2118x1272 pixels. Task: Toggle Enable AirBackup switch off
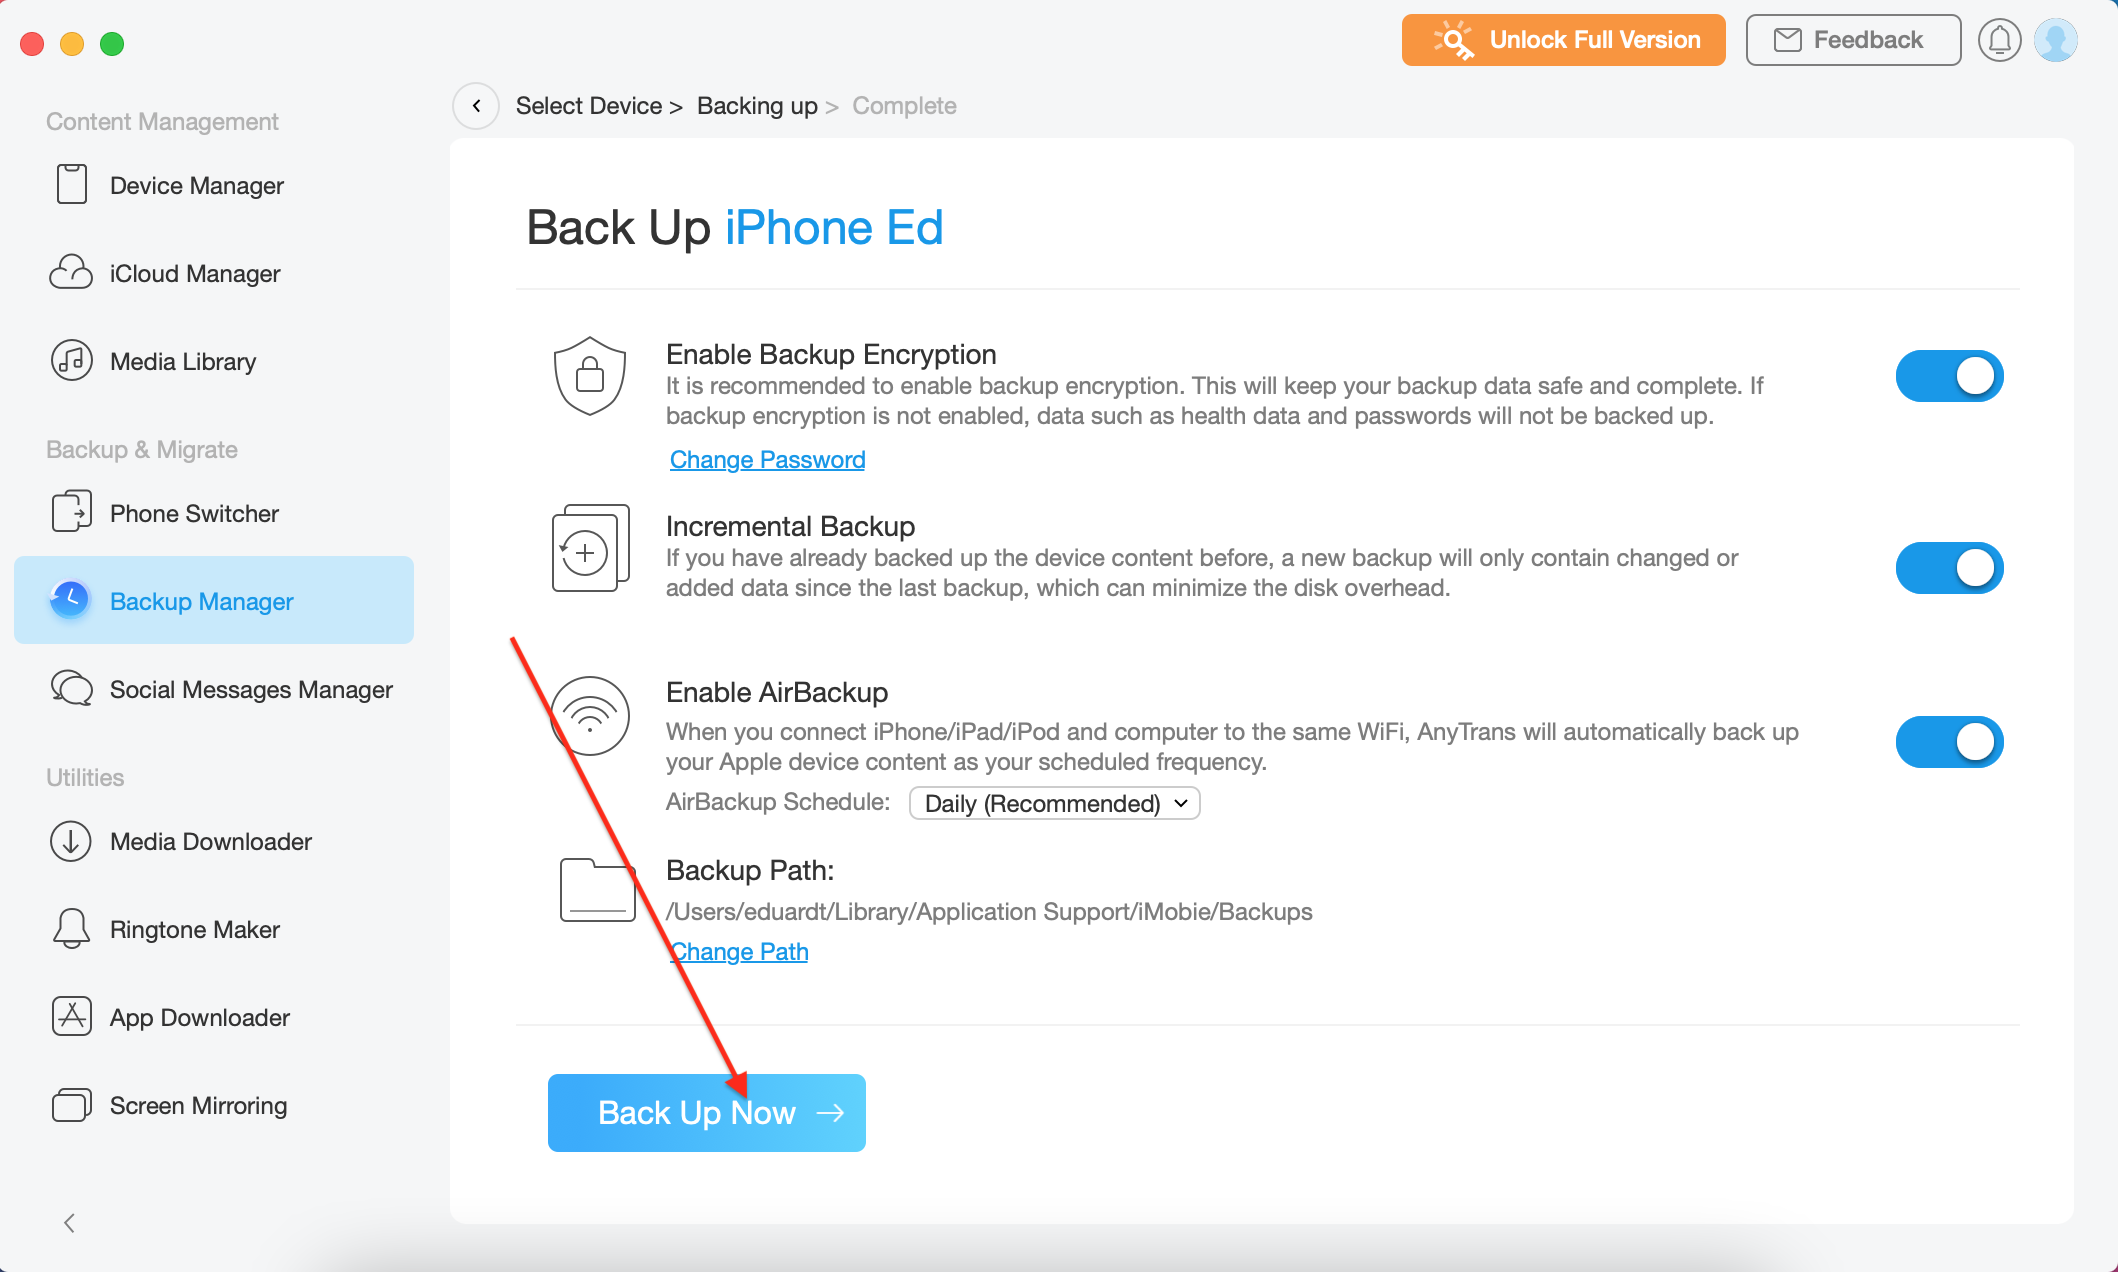(x=1952, y=740)
